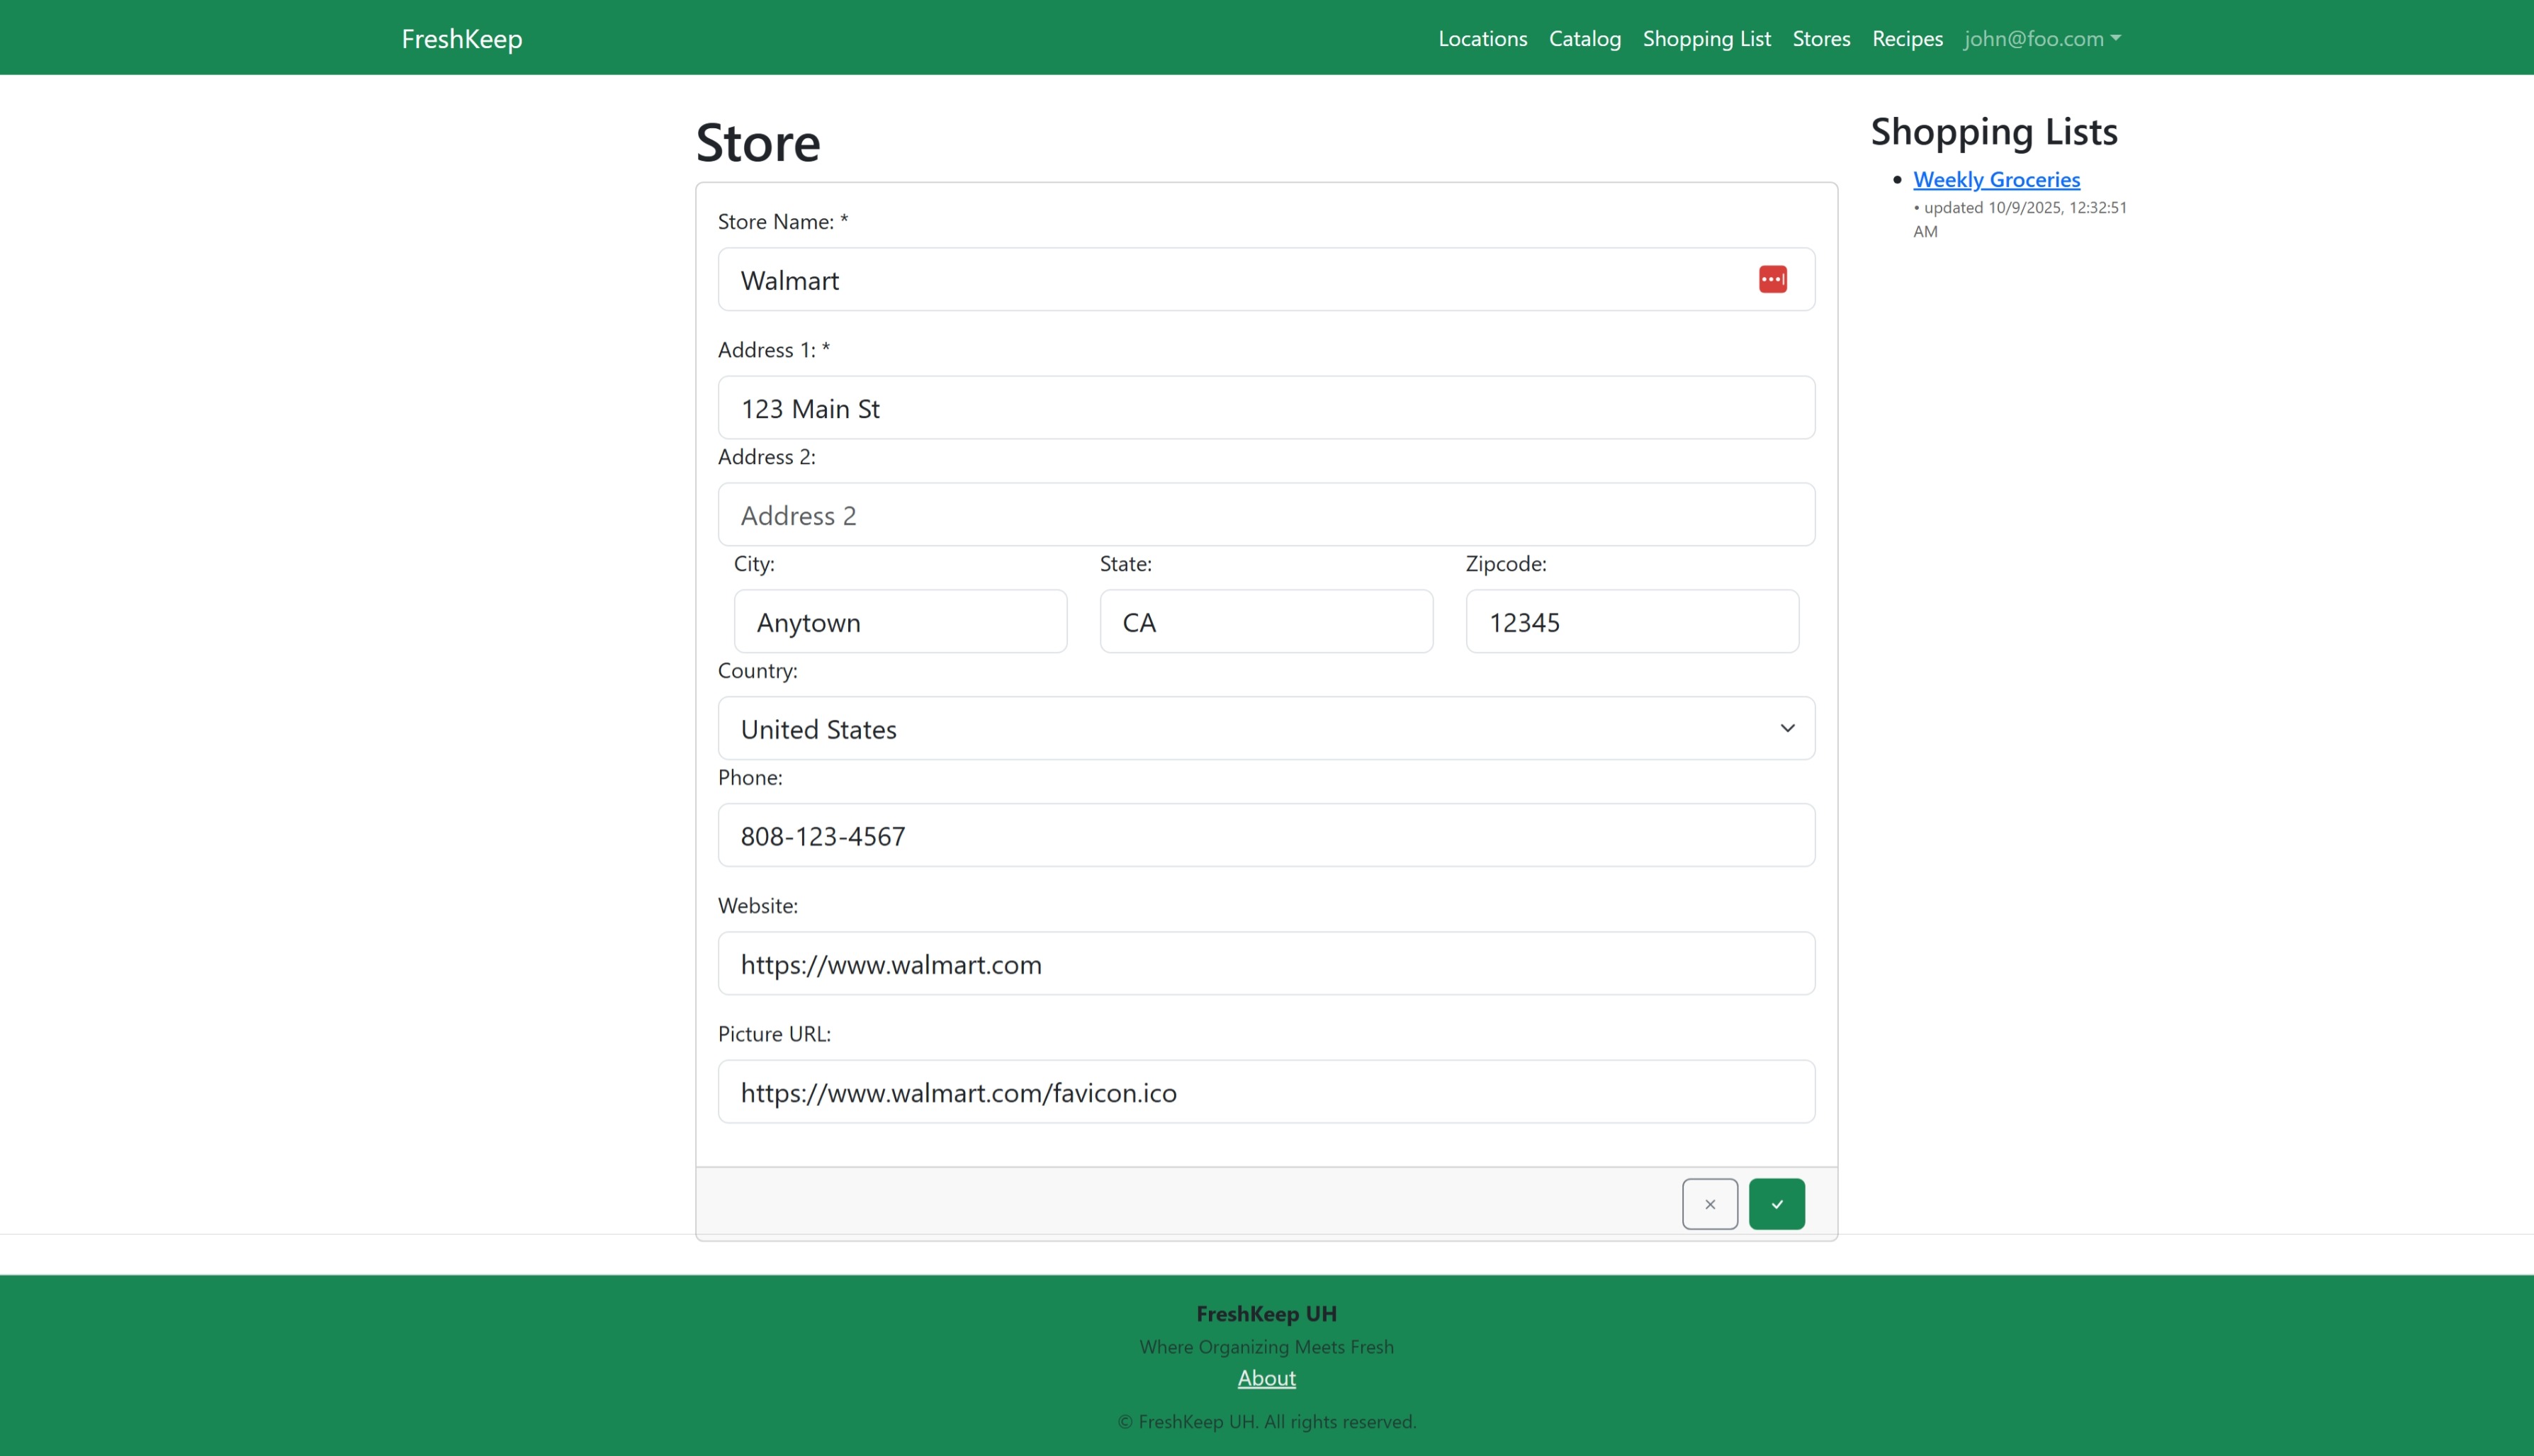Open the Locations page

1482,38
